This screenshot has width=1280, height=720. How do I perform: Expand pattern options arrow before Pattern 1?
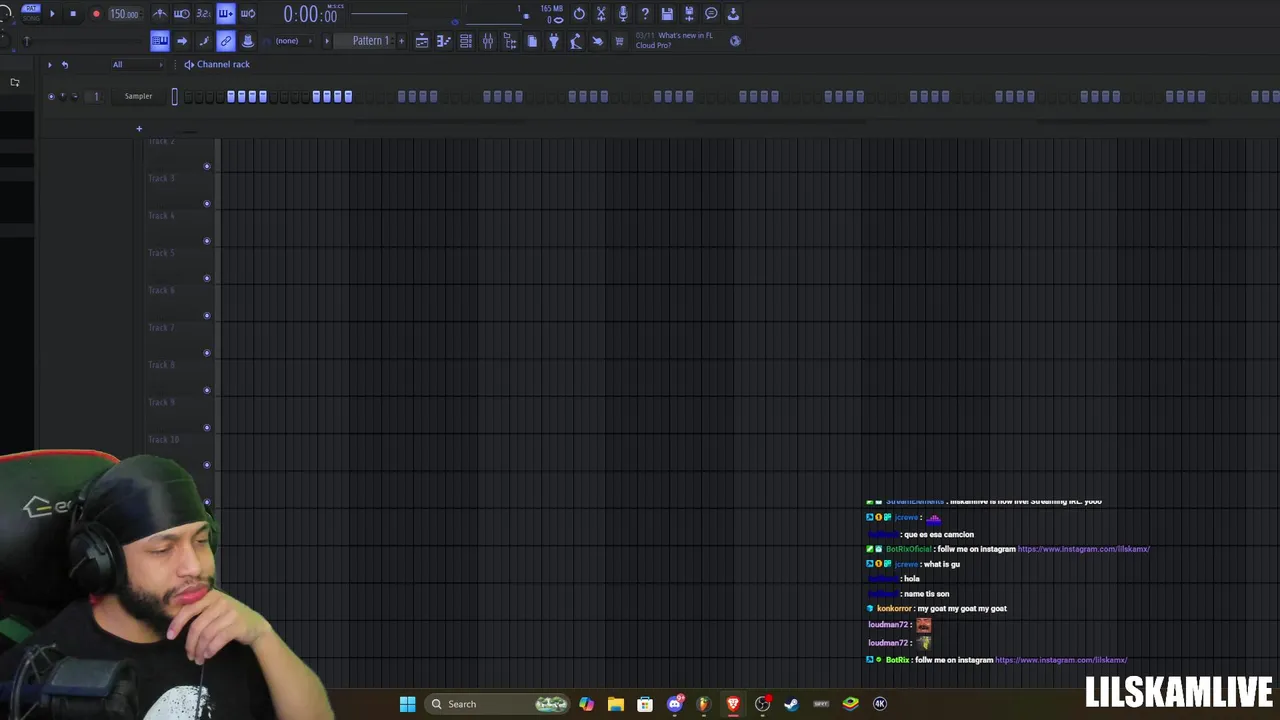point(327,41)
